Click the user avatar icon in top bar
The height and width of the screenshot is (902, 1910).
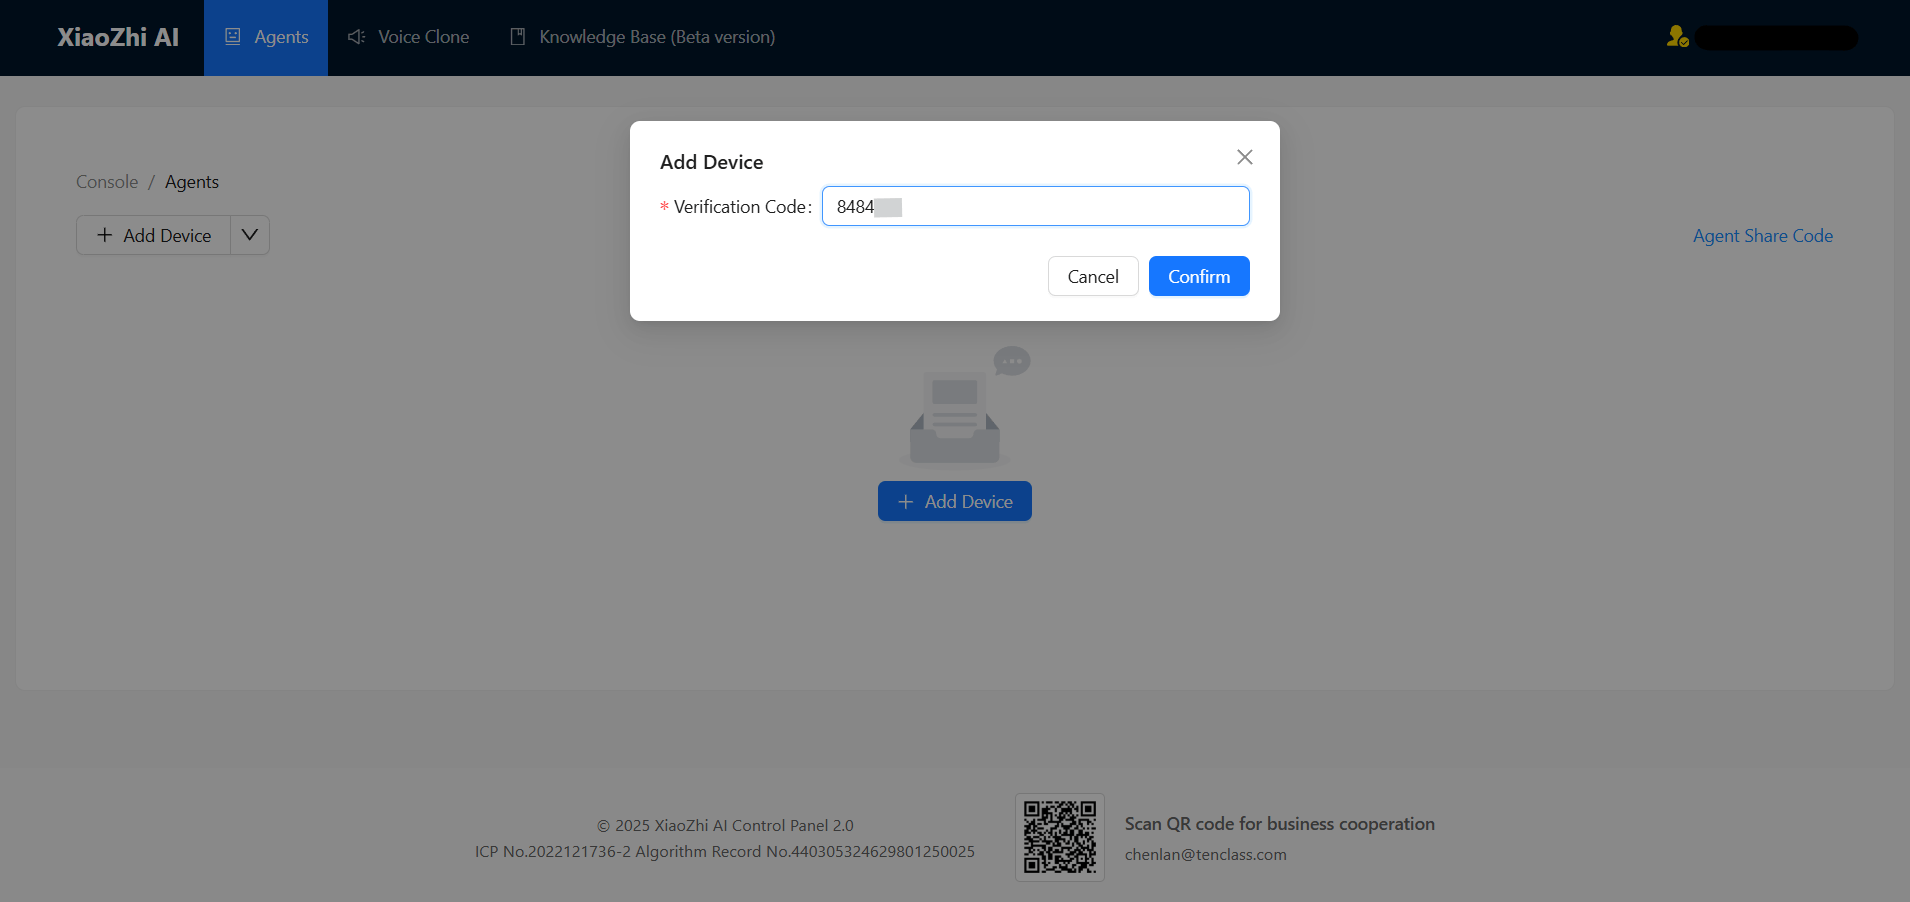pyautogui.click(x=1677, y=36)
